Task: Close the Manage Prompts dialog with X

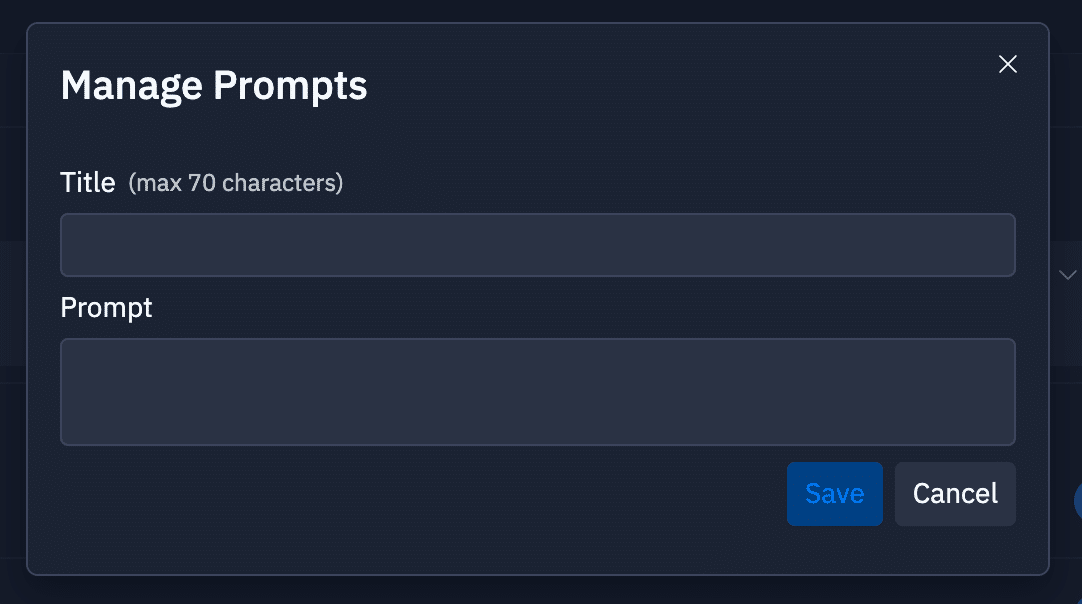Action: click(1008, 64)
